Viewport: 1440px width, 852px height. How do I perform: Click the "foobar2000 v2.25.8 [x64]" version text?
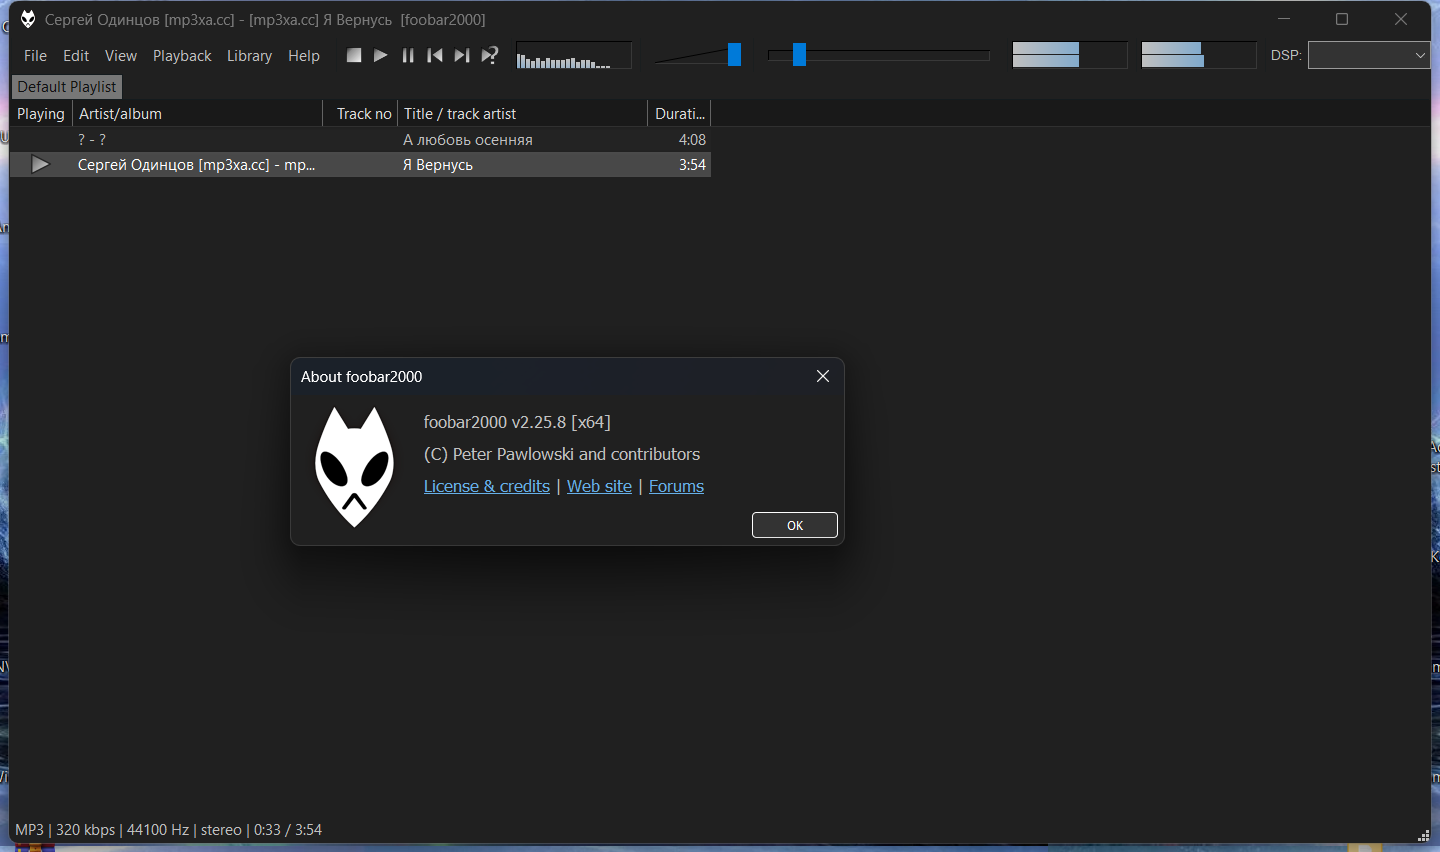click(x=517, y=422)
